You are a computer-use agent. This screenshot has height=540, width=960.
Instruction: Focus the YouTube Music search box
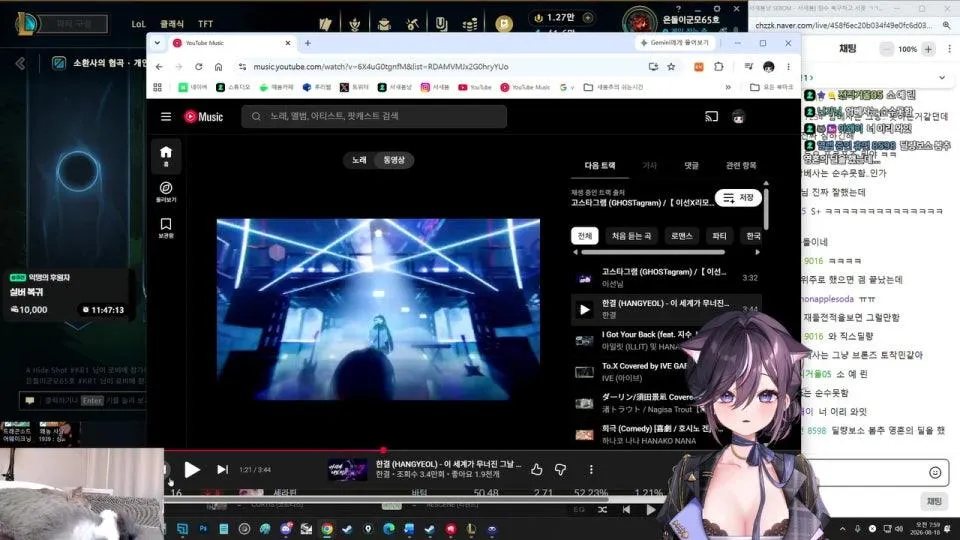(374, 116)
